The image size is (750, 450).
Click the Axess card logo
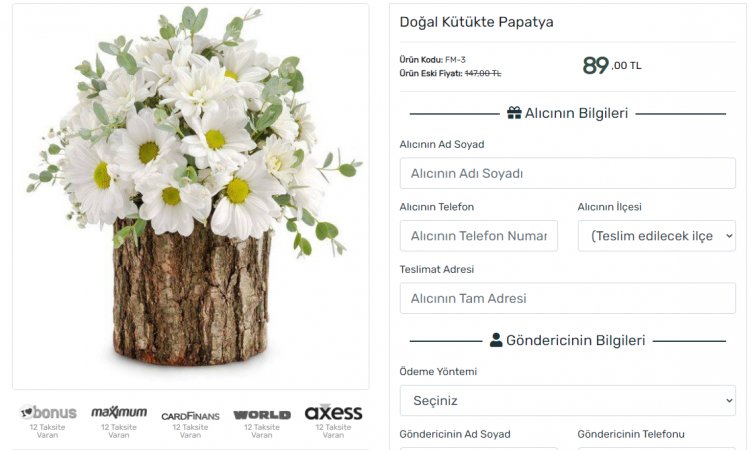click(x=333, y=412)
